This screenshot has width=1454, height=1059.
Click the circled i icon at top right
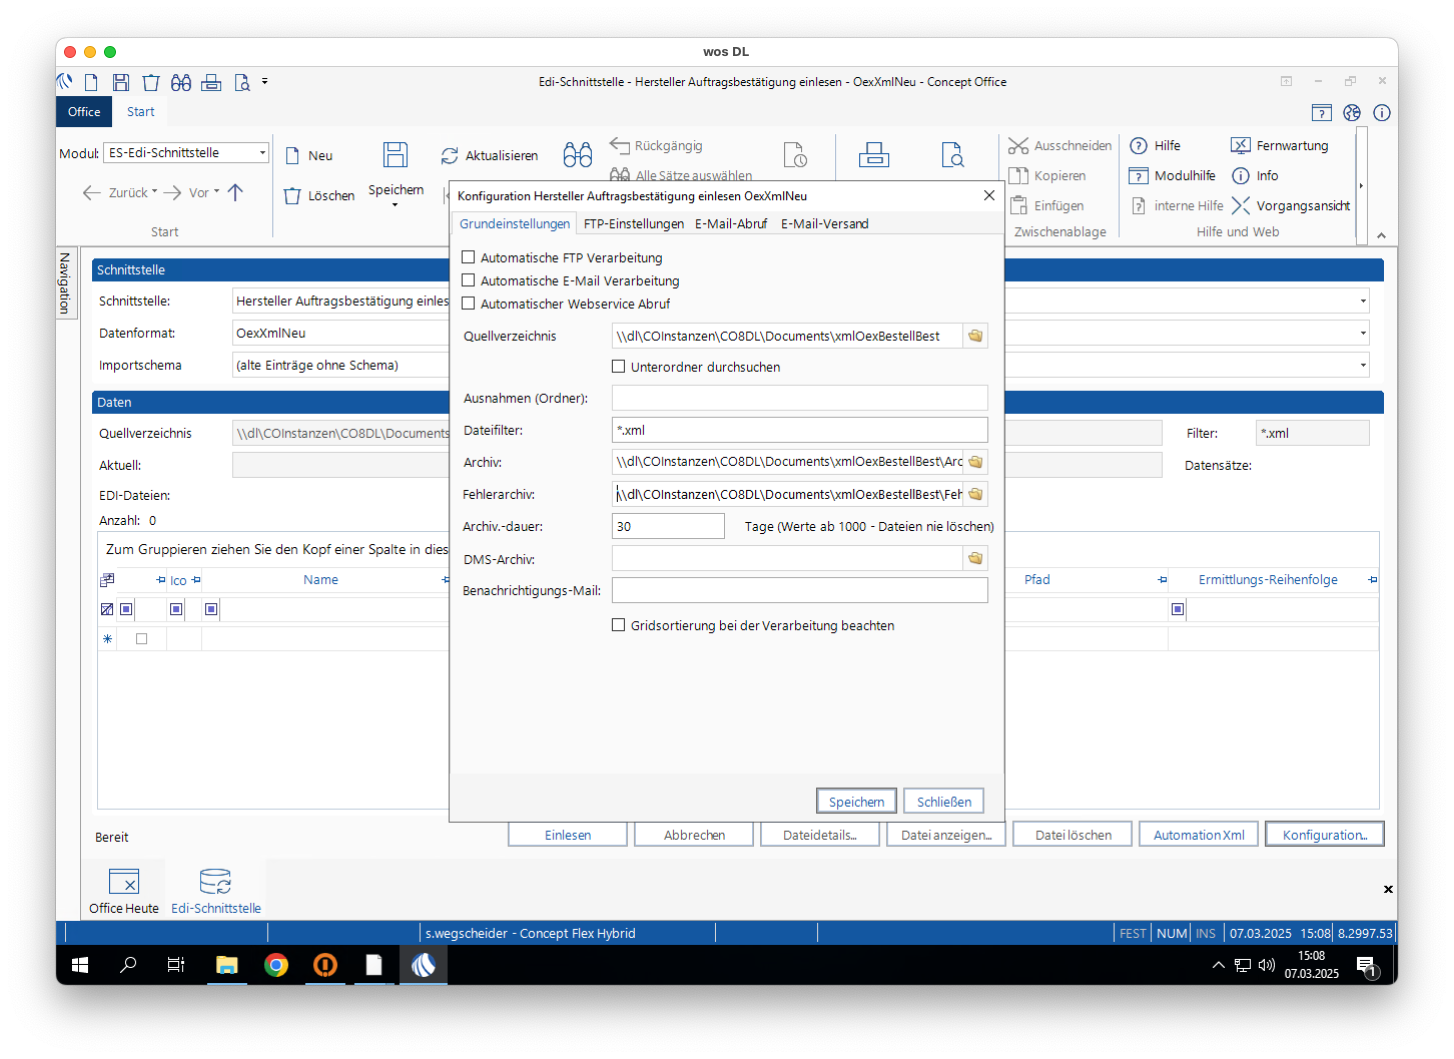[x=1382, y=113]
